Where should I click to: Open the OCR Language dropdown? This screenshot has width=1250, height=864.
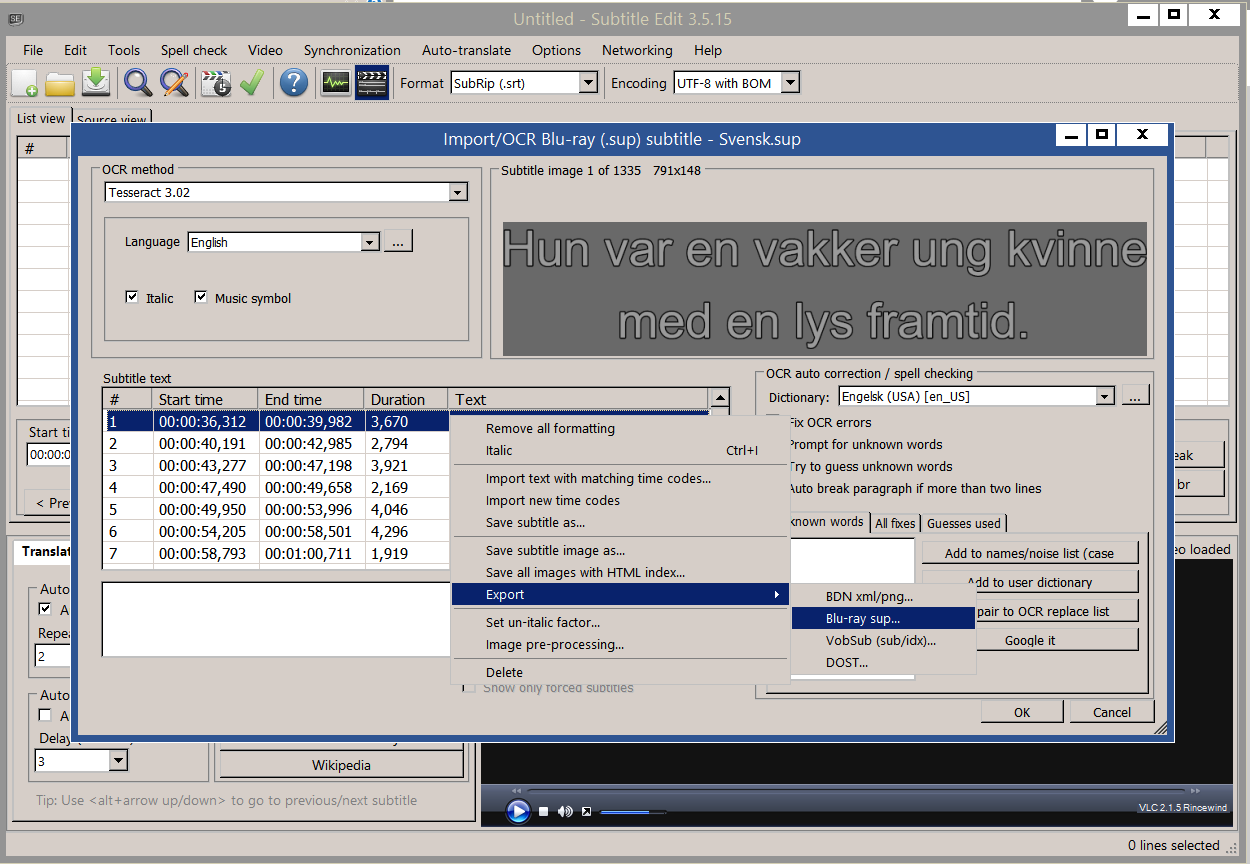[x=369, y=242]
